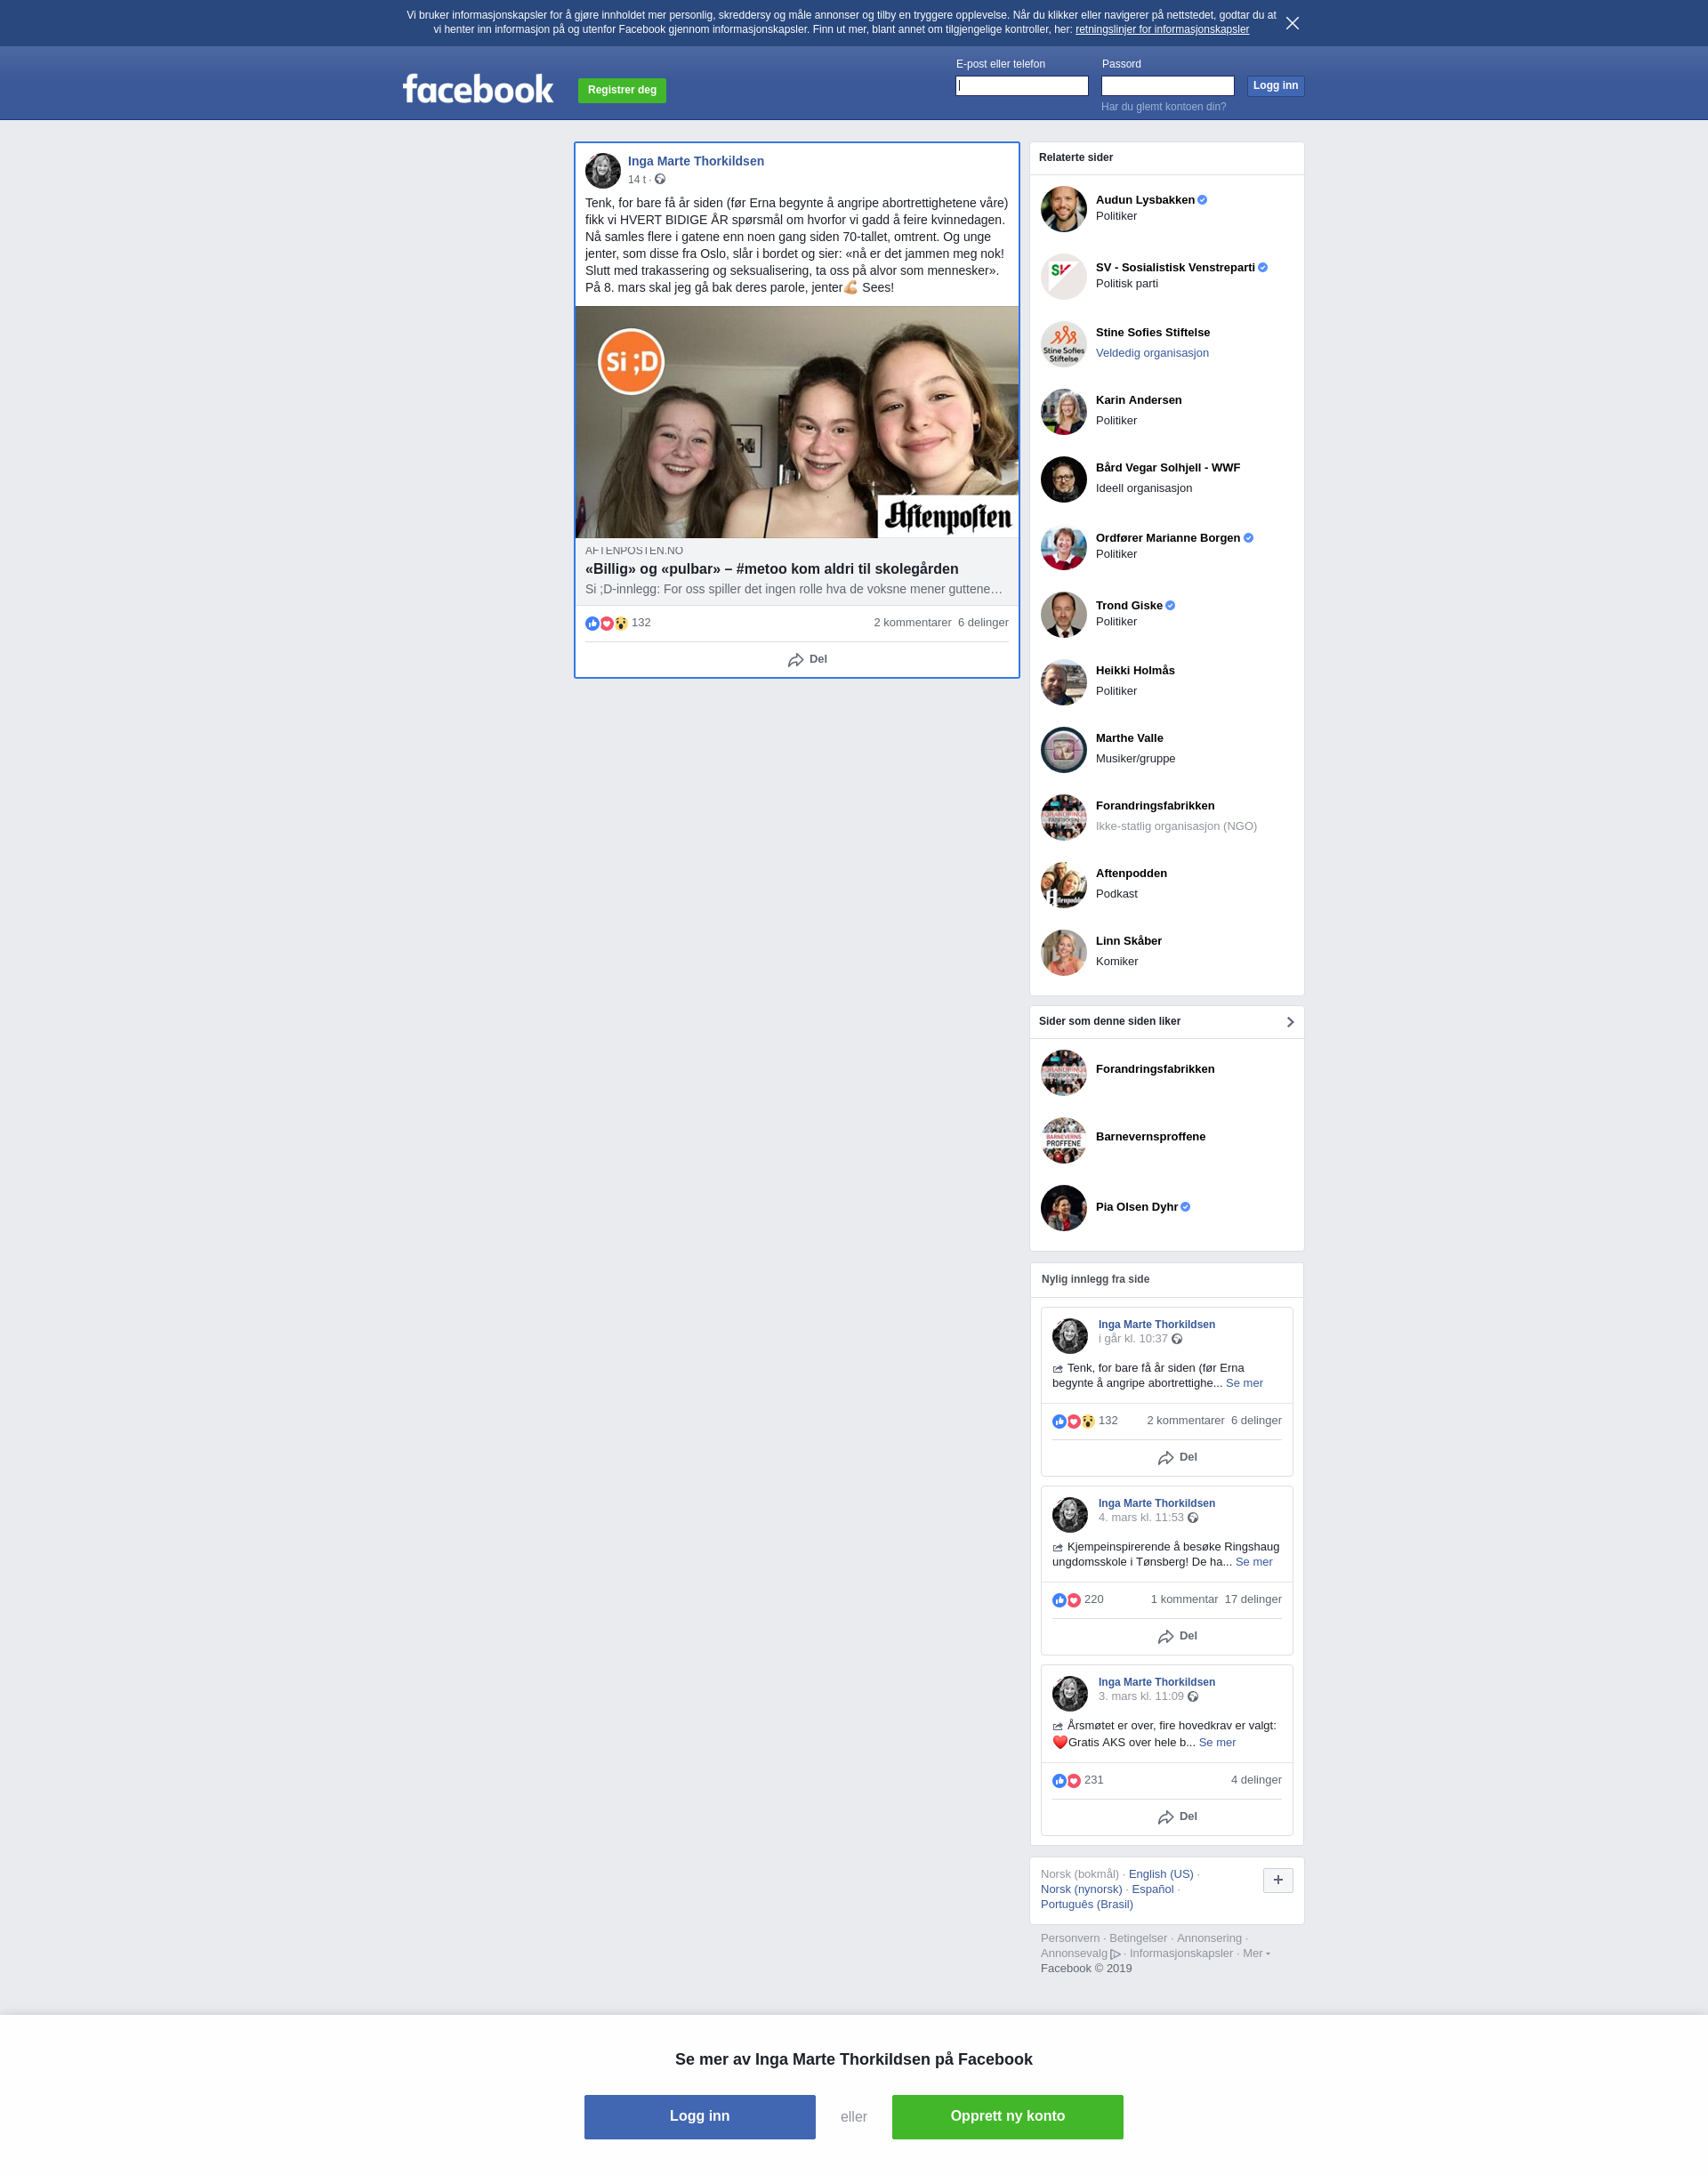The image size is (1708, 2175).
Task: Open the «Billig» og «pulbar» article headline
Action: (772, 569)
